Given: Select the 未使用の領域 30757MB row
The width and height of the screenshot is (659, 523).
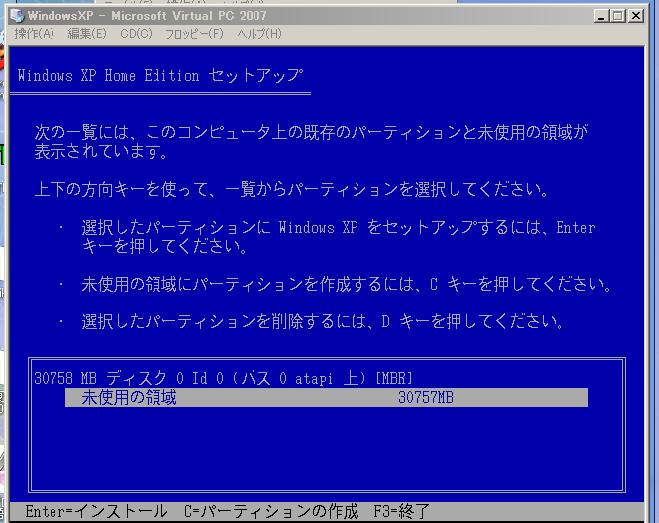Looking at the screenshot, I should (326, 397).
